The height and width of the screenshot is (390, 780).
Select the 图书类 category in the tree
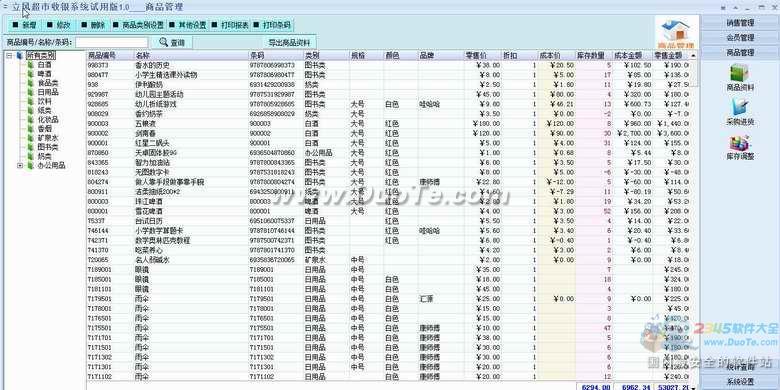48,147
